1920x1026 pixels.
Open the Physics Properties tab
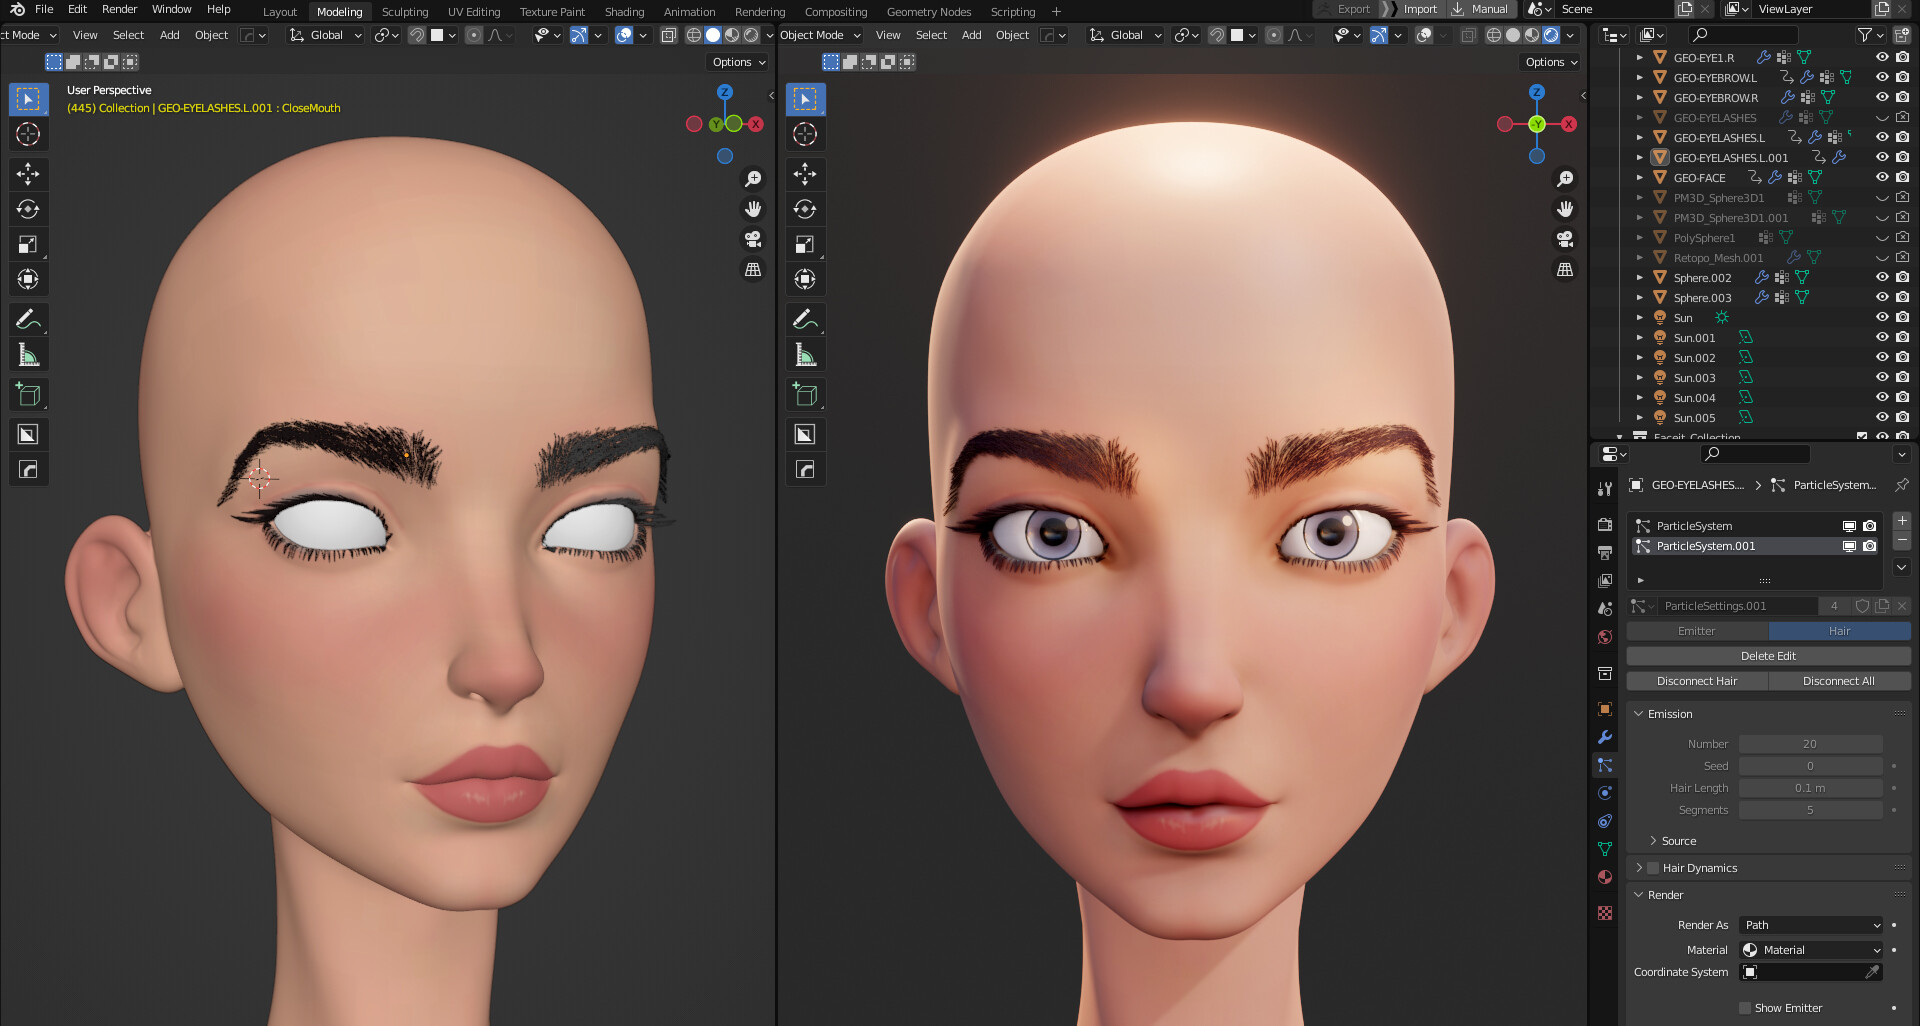(x=1605, y=792)
